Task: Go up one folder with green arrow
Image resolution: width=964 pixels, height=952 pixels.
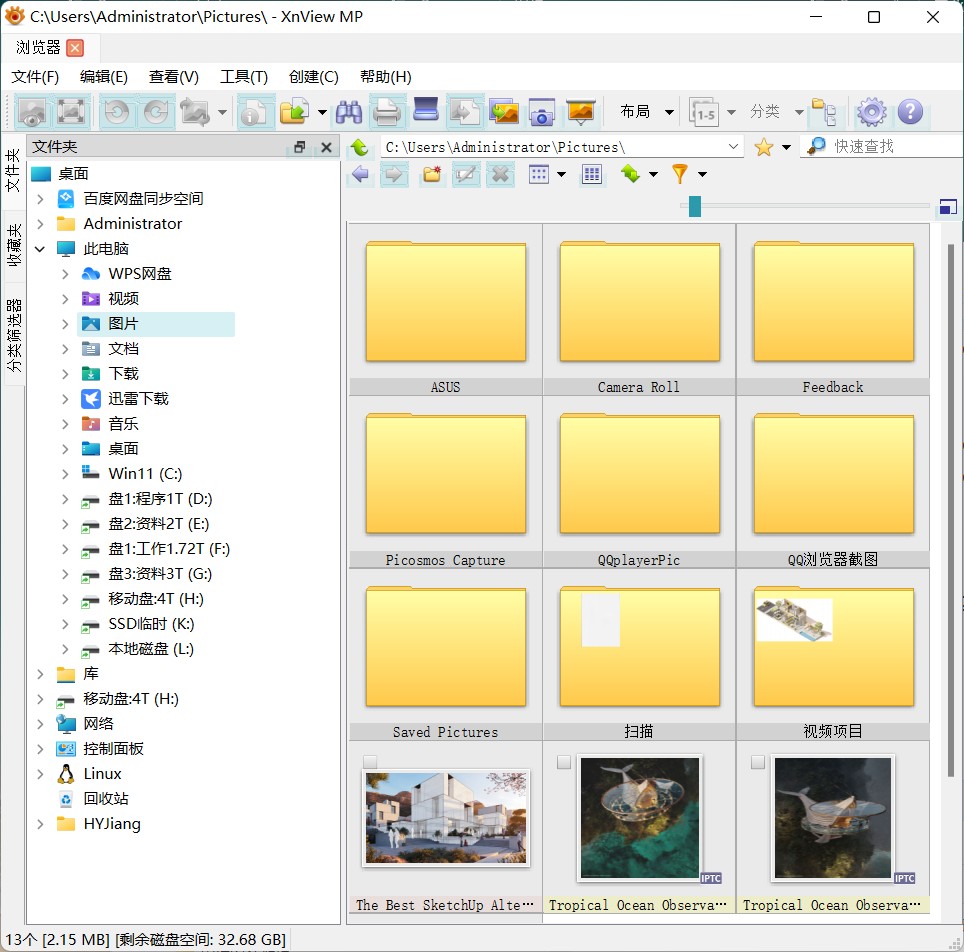Action: coord(360,148)
